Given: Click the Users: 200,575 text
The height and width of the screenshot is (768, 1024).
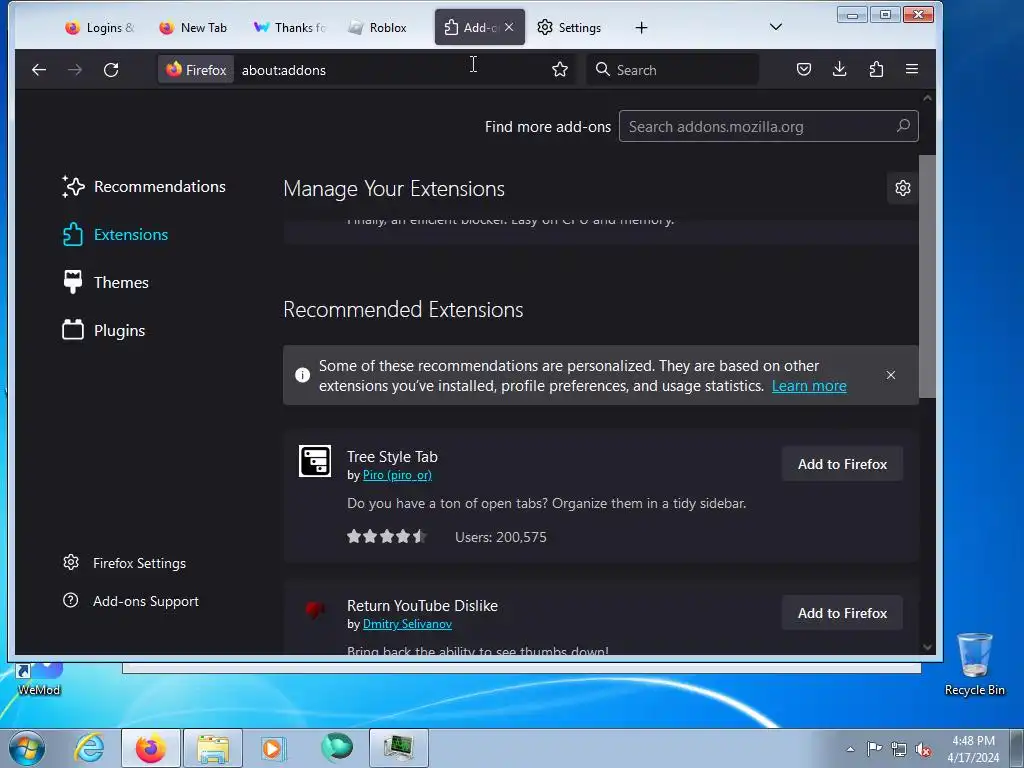Looking at the screenshot, I should (500, 537).
